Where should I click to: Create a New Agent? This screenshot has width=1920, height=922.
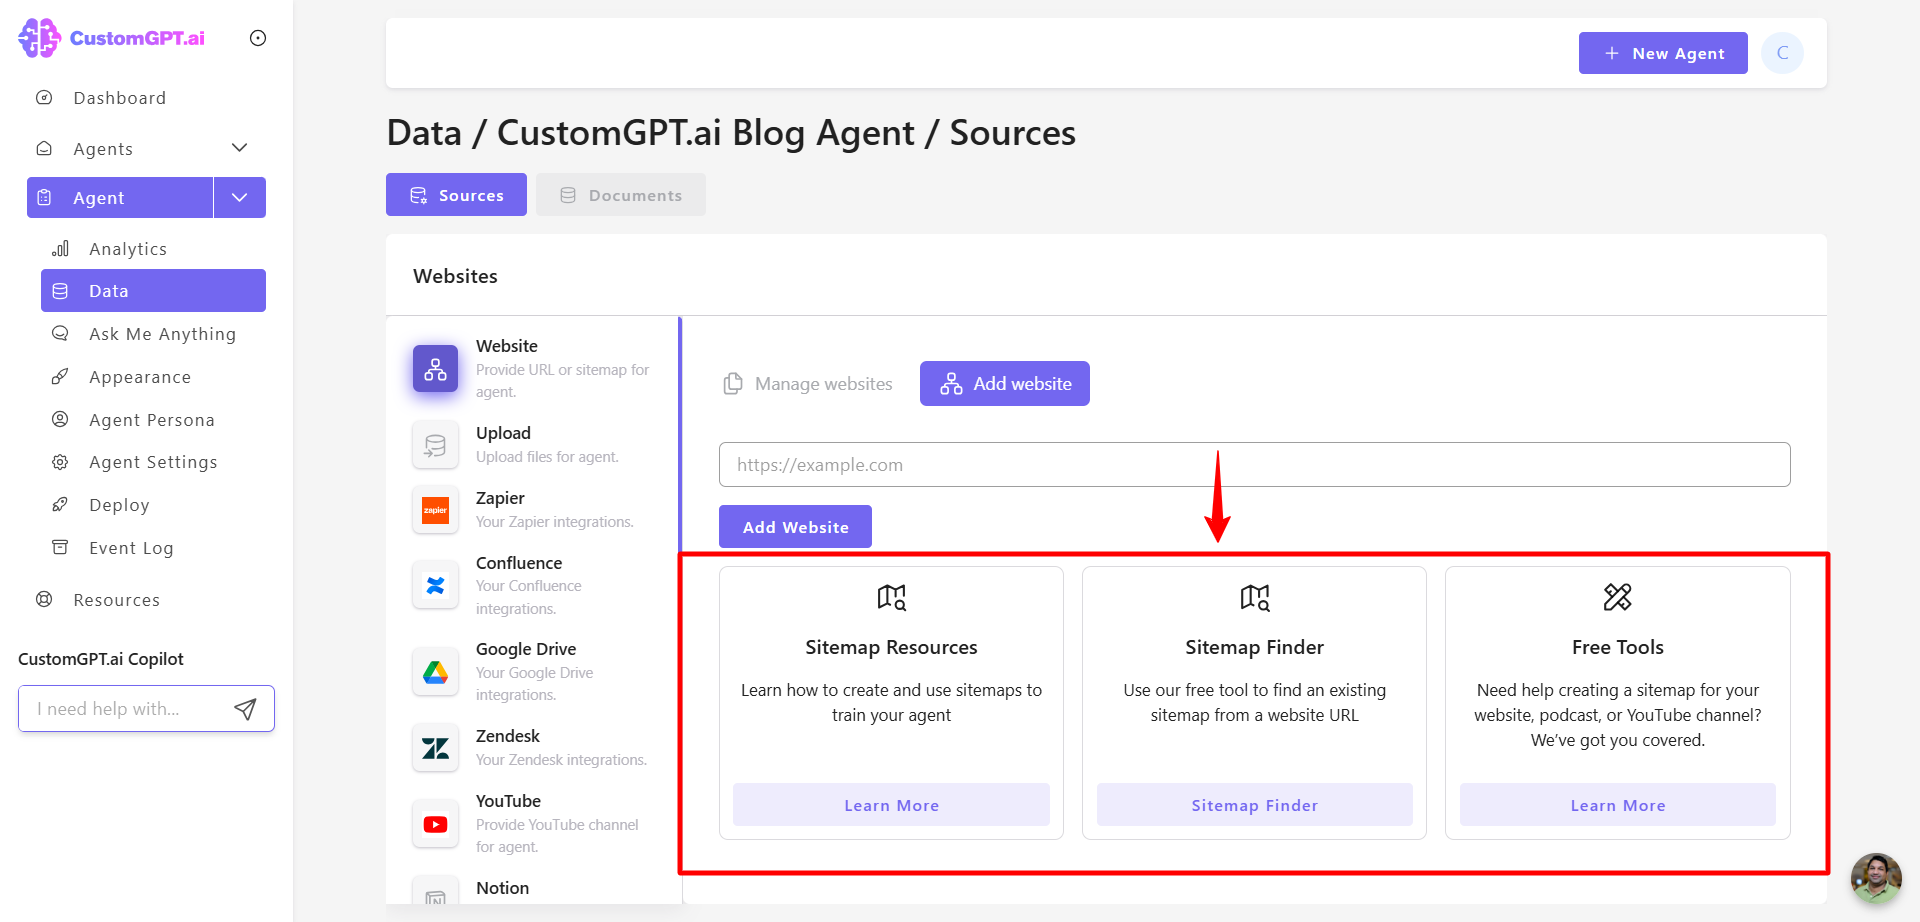click(1663, 53)
